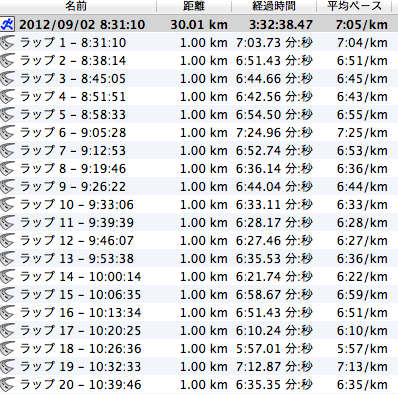This screenshot has width=398, height=394.
Task: Click the total distance 30.01 km cell
Action: click(x=199, y=25)
